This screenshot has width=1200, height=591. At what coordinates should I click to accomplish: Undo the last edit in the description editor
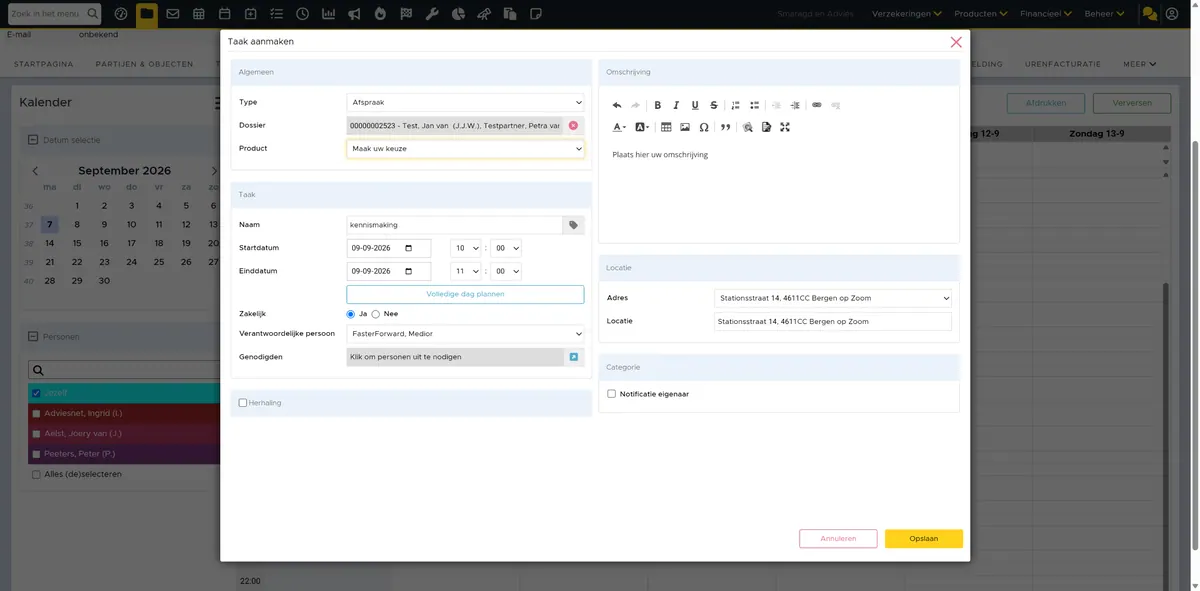point(617,105)
